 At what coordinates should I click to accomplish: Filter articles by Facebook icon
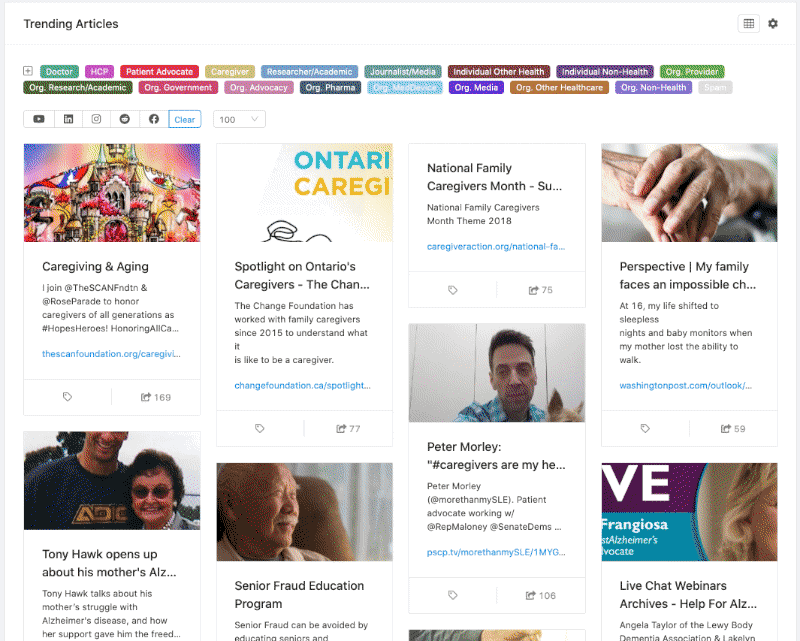[x=154, y=119]
